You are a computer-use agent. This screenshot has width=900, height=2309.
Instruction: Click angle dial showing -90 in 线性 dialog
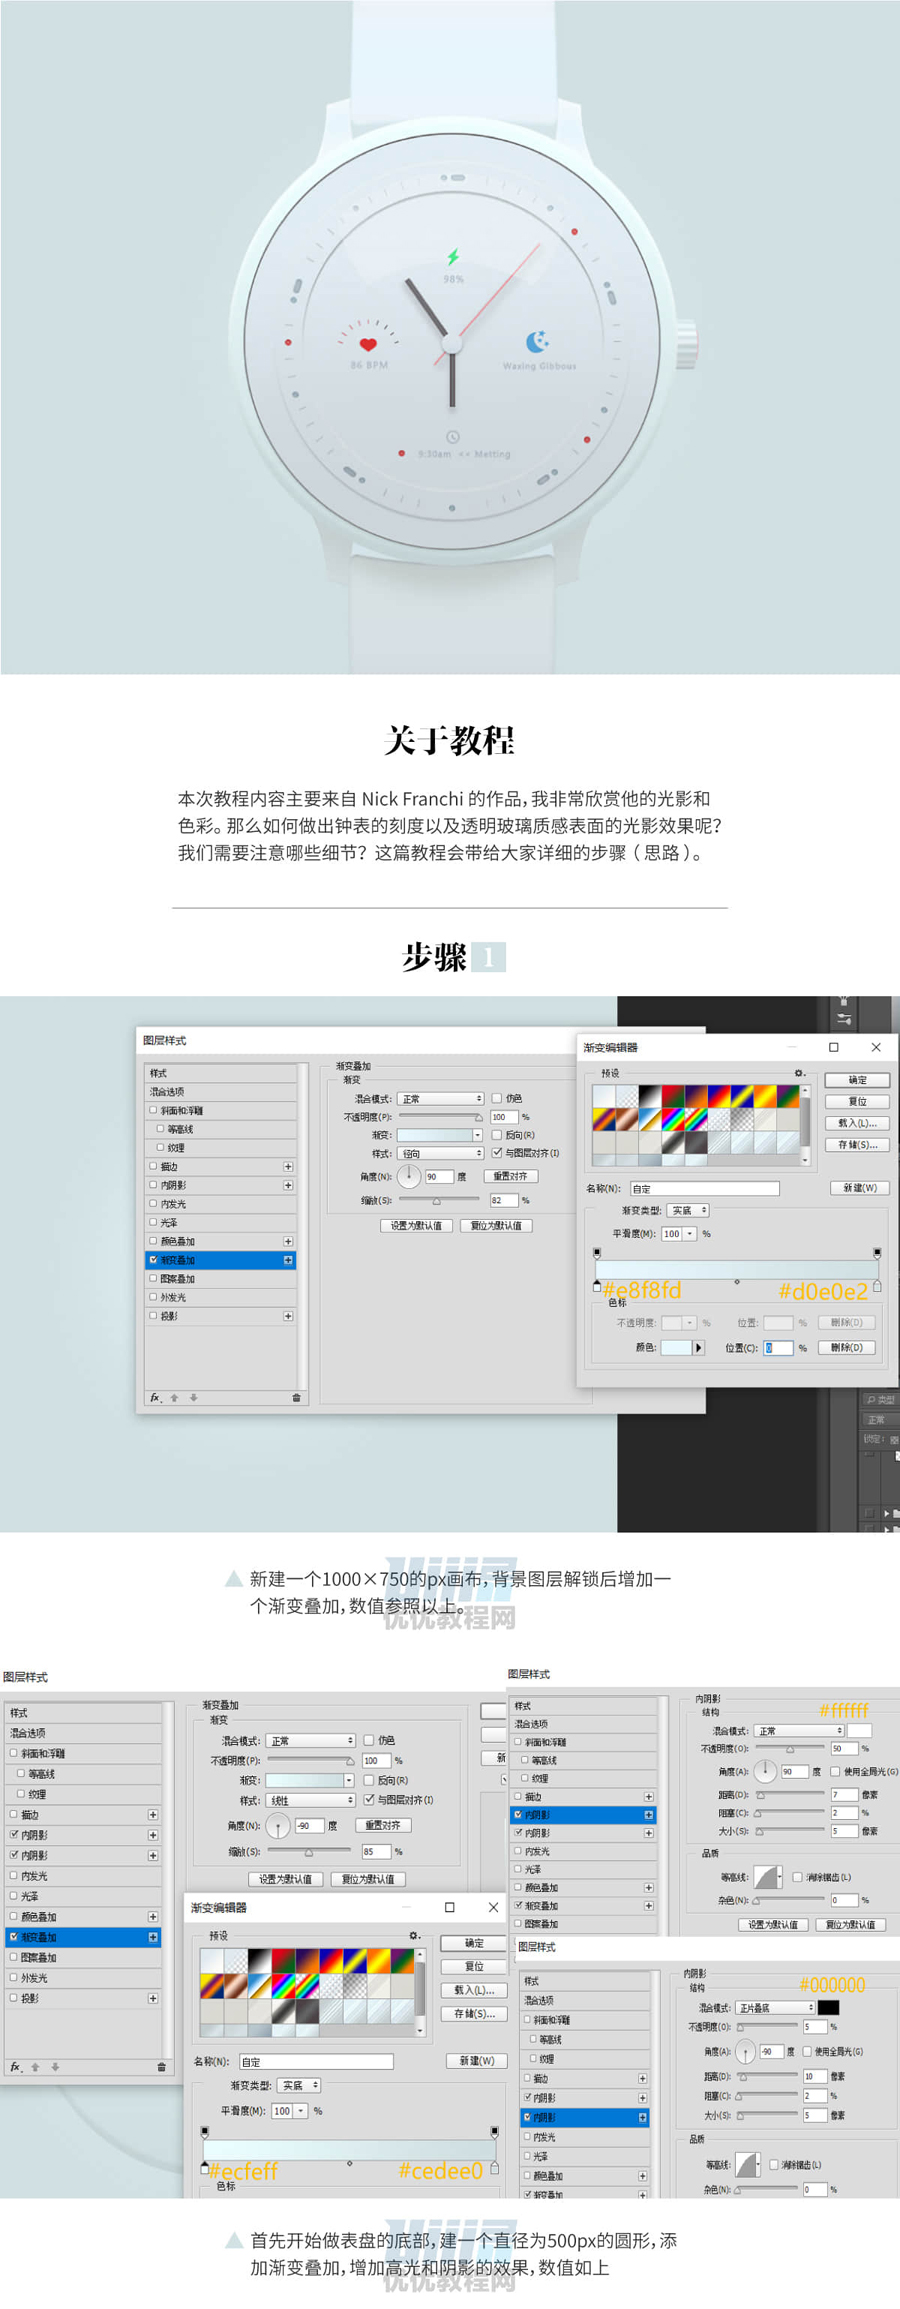278,1826
